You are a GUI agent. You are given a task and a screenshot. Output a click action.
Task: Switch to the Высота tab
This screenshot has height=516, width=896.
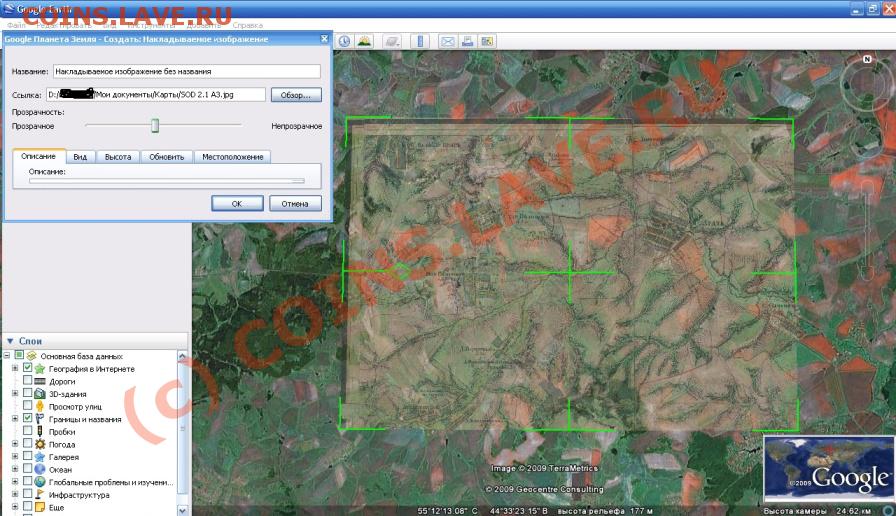(118, 157)
